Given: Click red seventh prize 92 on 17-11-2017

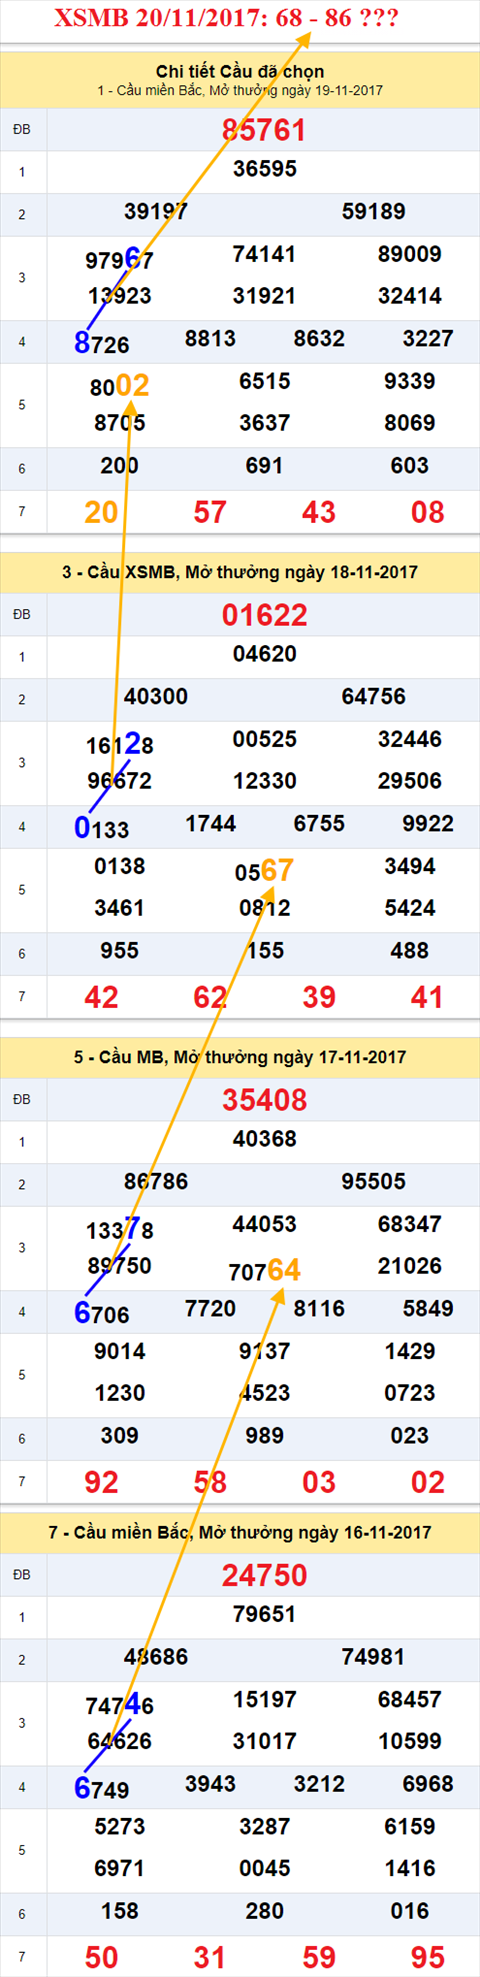Looking at the screenshot, I should (x=101, y=1482).
